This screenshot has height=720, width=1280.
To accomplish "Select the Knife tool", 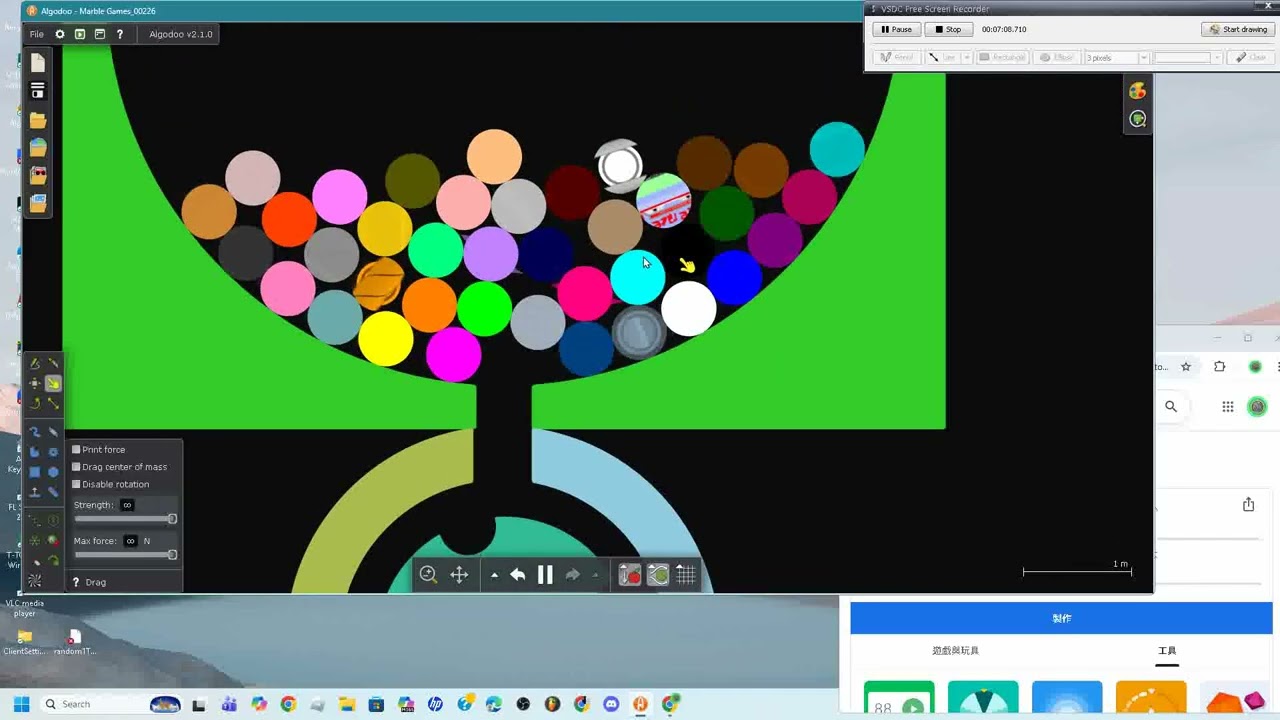I will point(54,363).
